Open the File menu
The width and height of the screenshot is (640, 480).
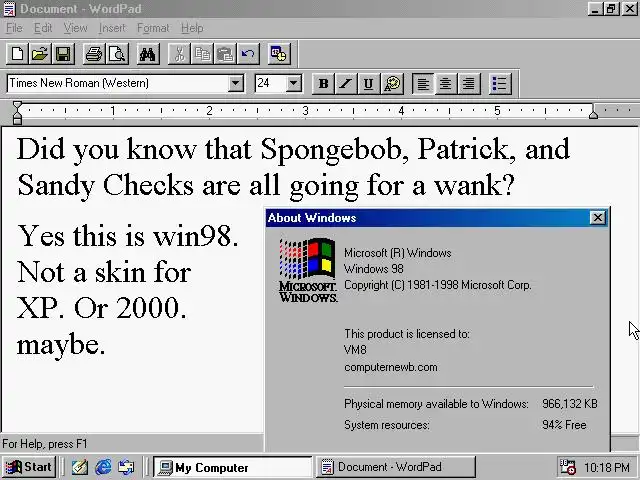pos(14,28)
